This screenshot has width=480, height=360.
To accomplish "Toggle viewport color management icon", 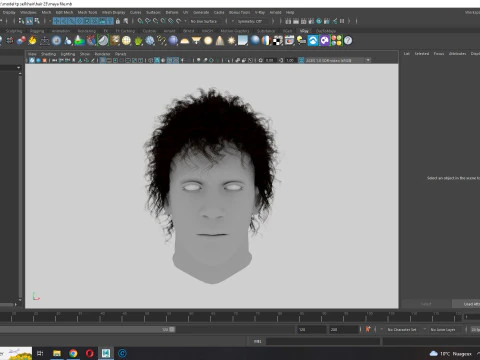I will [x=301, y=60].
